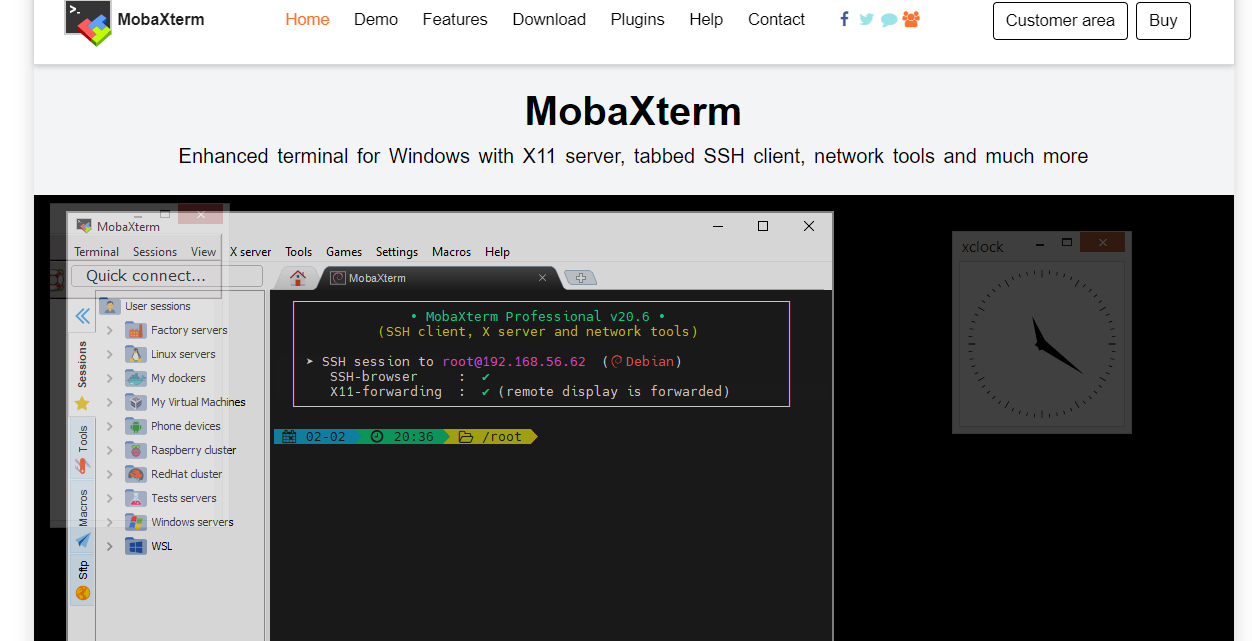Screen dimensions: 1252x641
Task: Click the WSL Windows logo icon
Action: point(136,546)
